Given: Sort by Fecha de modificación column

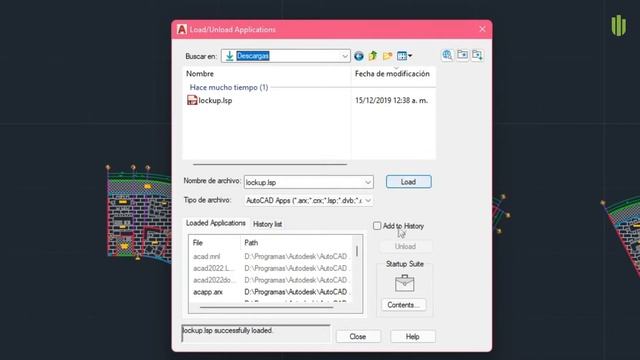Looking at the screenshot, I should pyautogui.click(x=393, y=74).
